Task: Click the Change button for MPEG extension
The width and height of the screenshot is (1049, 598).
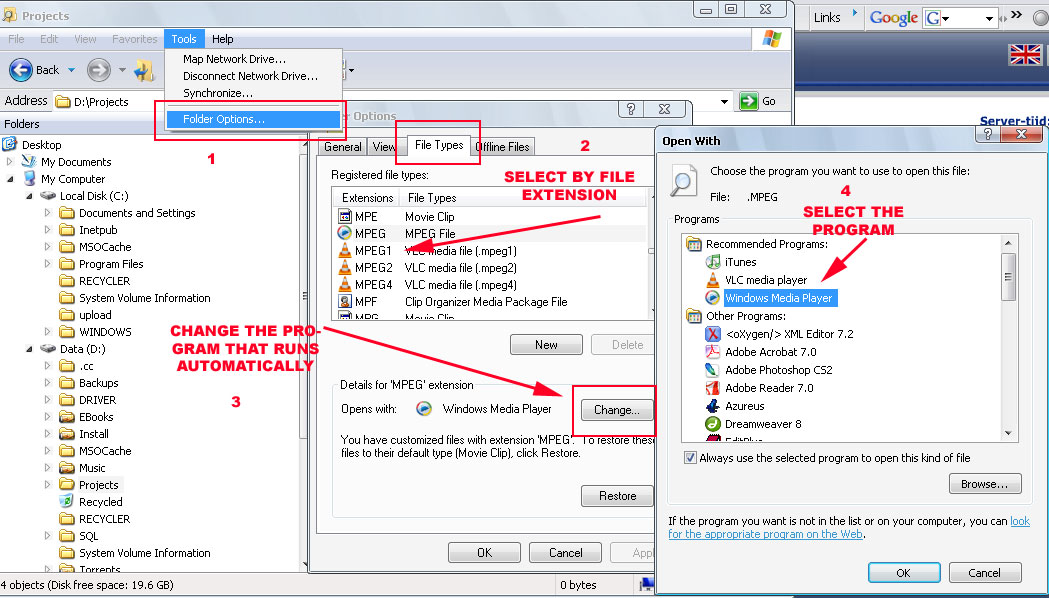Action: coord(616,410)
